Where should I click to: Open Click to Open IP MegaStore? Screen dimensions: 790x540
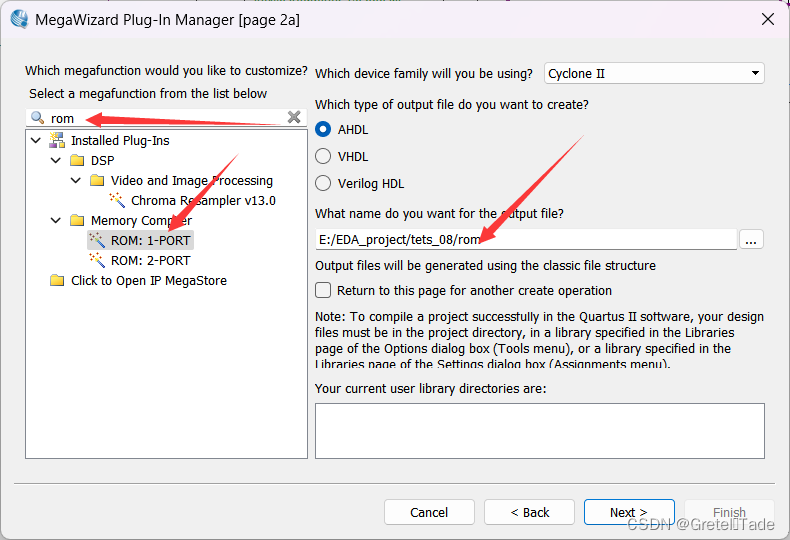point(149,281)
